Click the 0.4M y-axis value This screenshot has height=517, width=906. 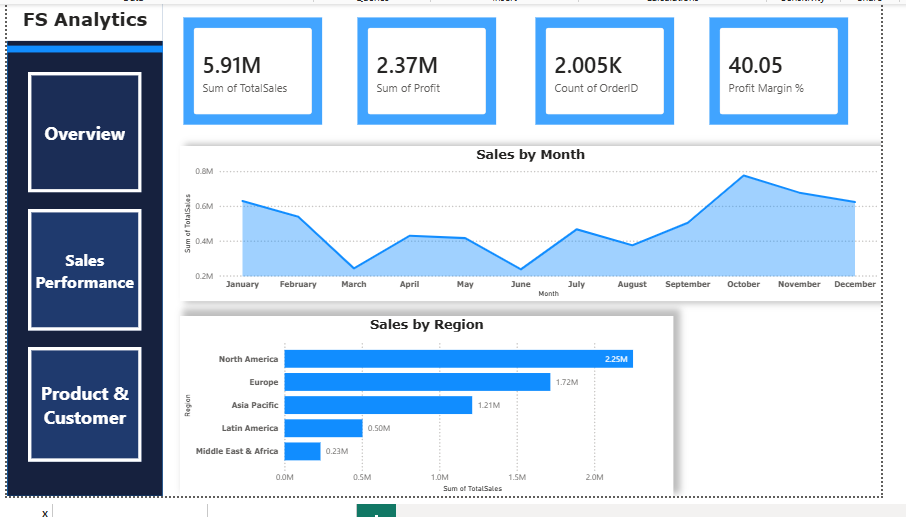click(x=204, y=241)
